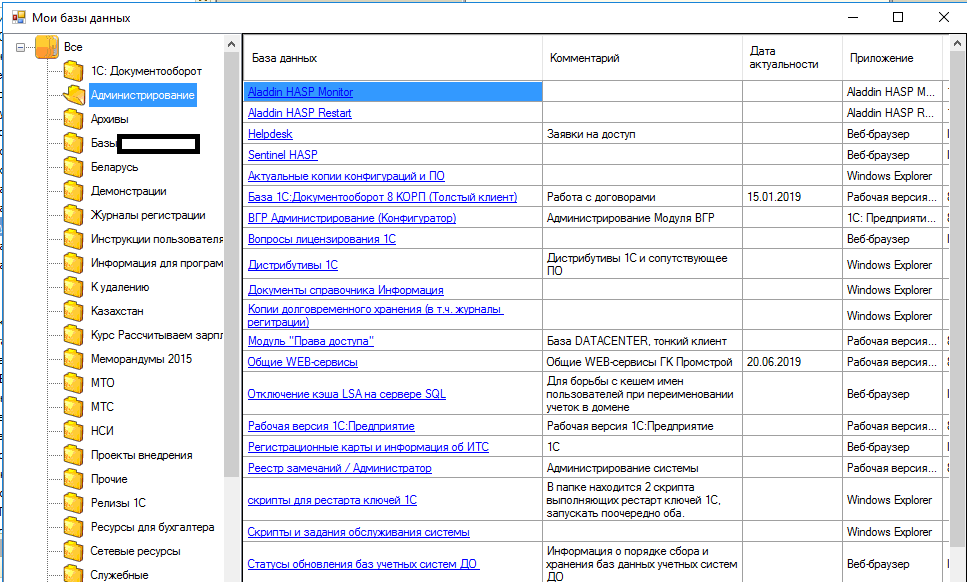Open Статусы обновления баз учетных систем ДО link
The height and width of the screenshot is (582, 967).
point(363,564)
